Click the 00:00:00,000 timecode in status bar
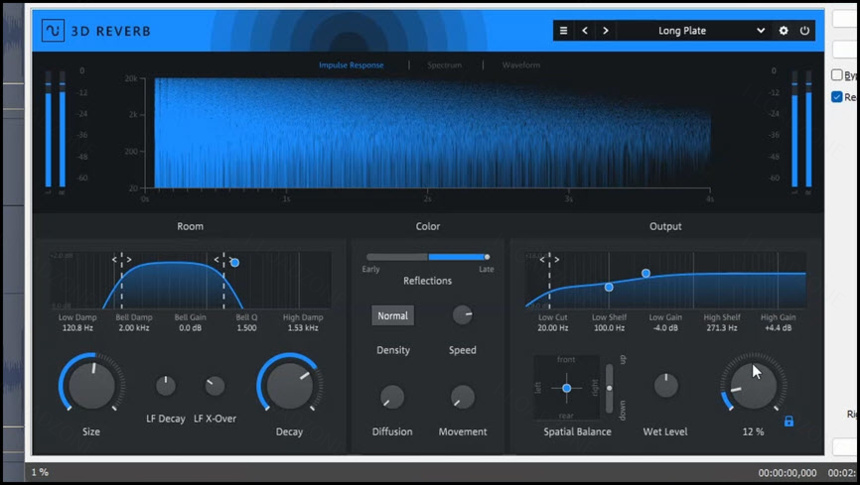Screen dimensions: 860x485 click(787, 472)
